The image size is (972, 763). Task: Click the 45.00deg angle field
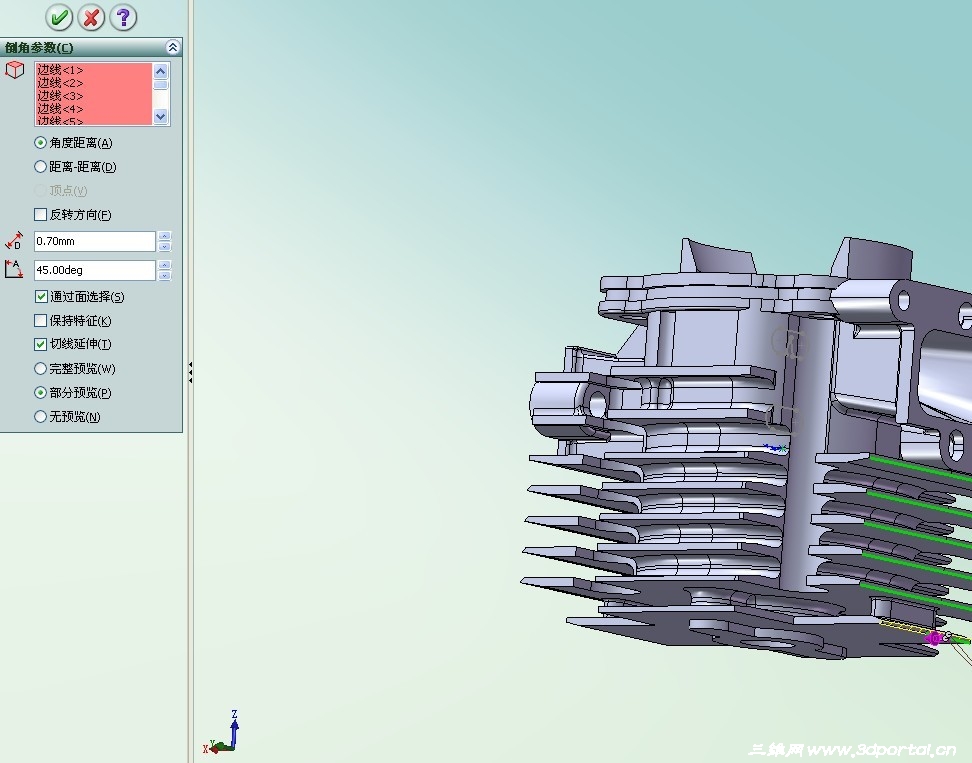(94, 270)
